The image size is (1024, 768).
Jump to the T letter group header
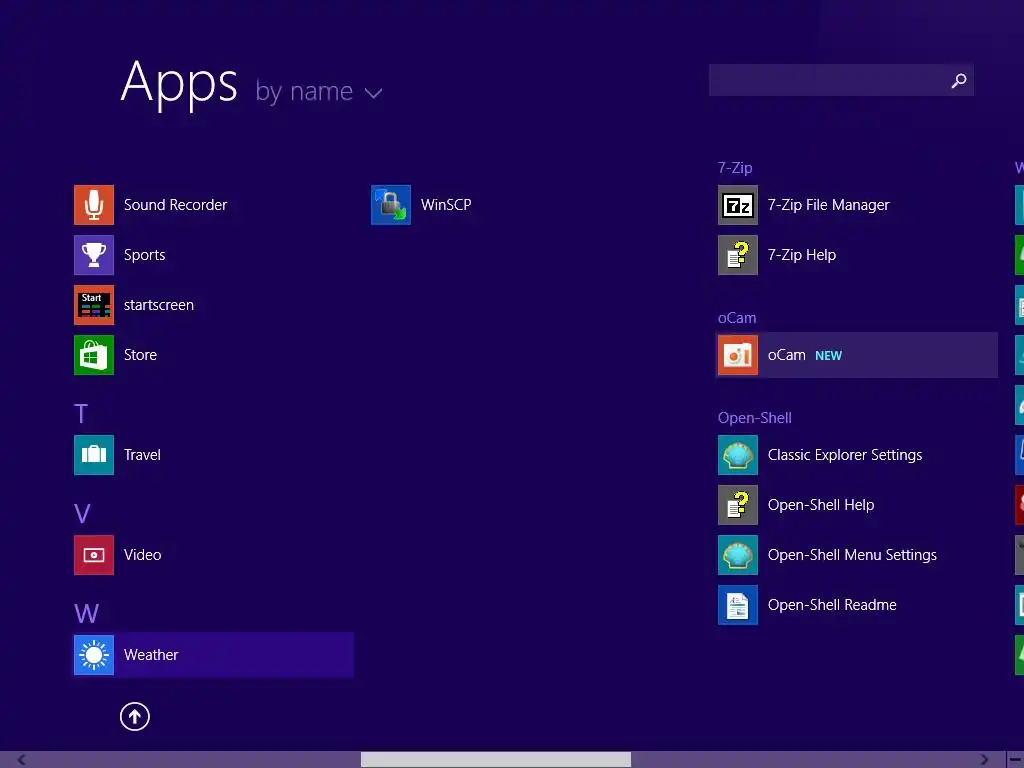(80, 413)
